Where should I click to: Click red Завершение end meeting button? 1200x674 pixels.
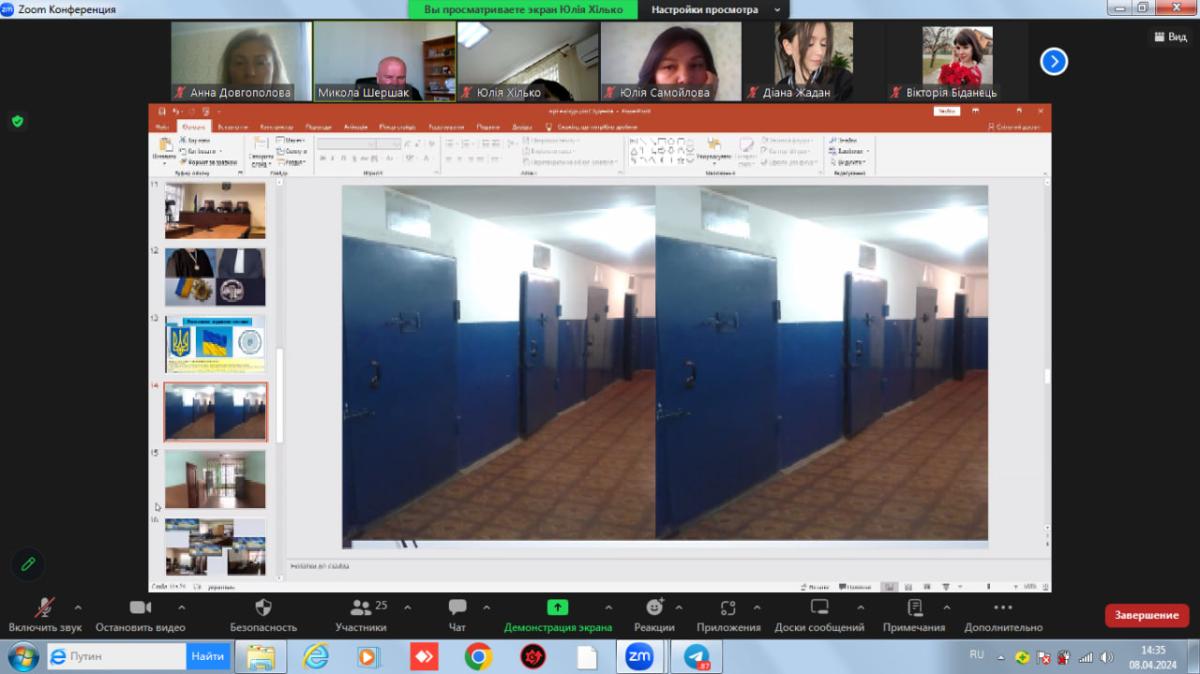(1146, 615)
